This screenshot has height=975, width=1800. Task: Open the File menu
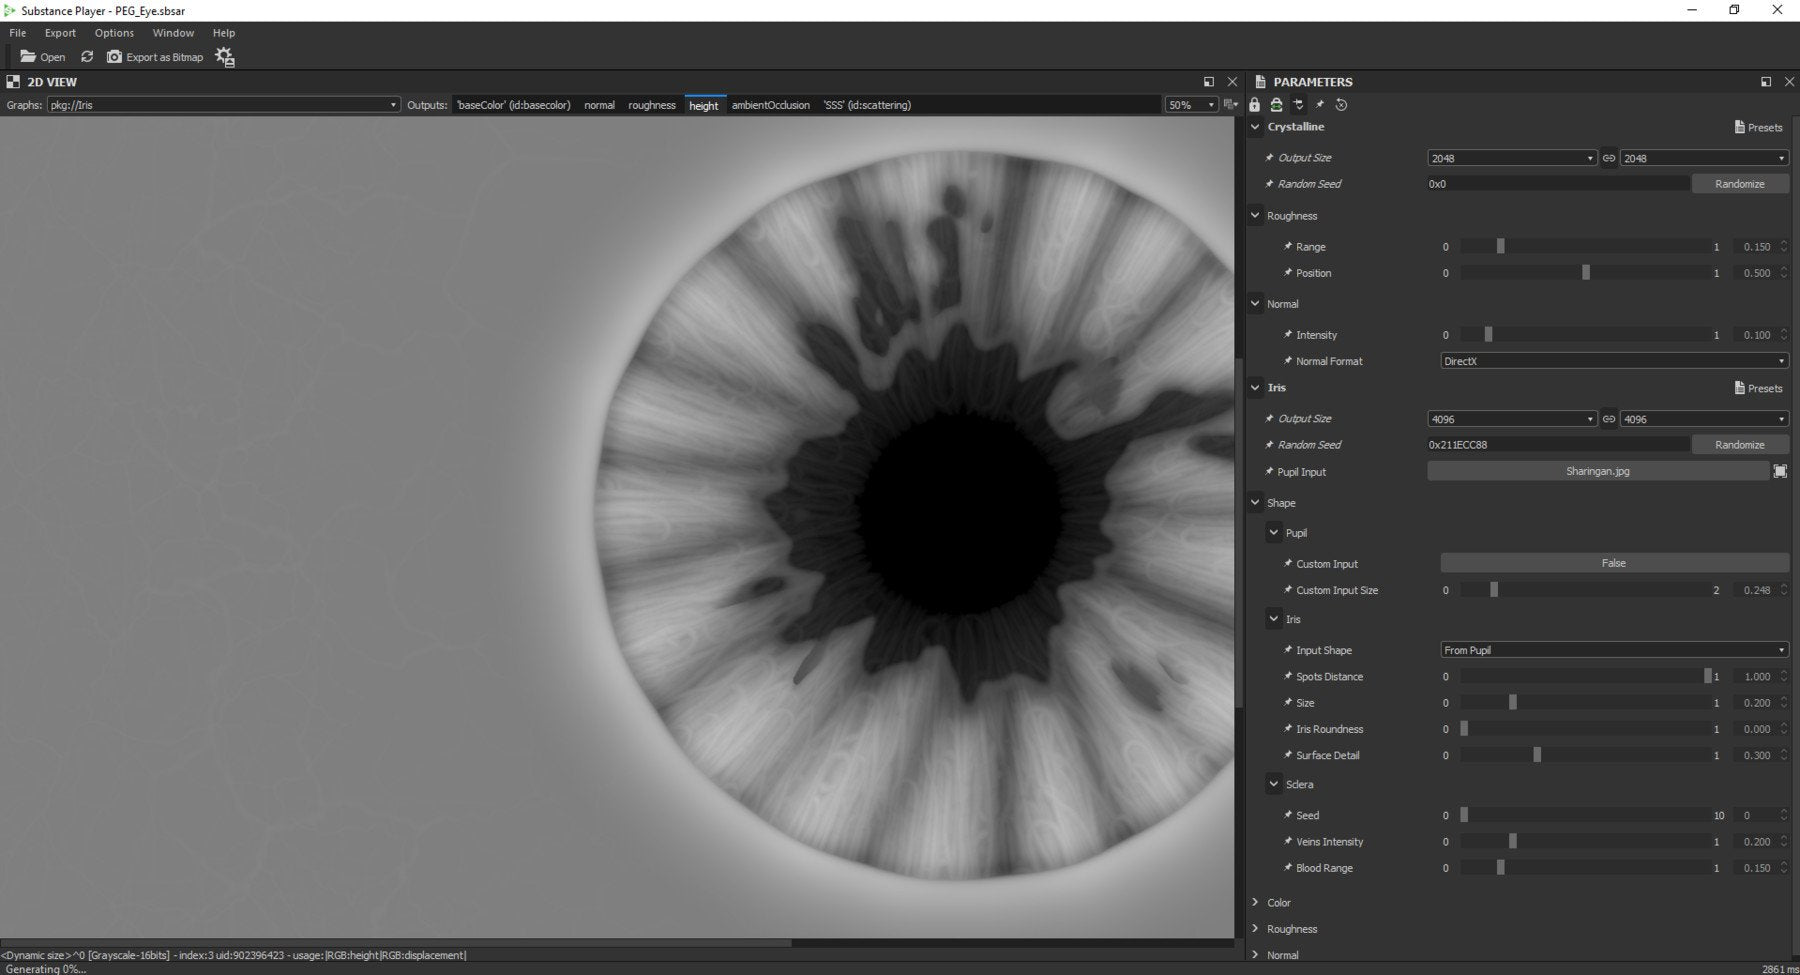[18, 33]
